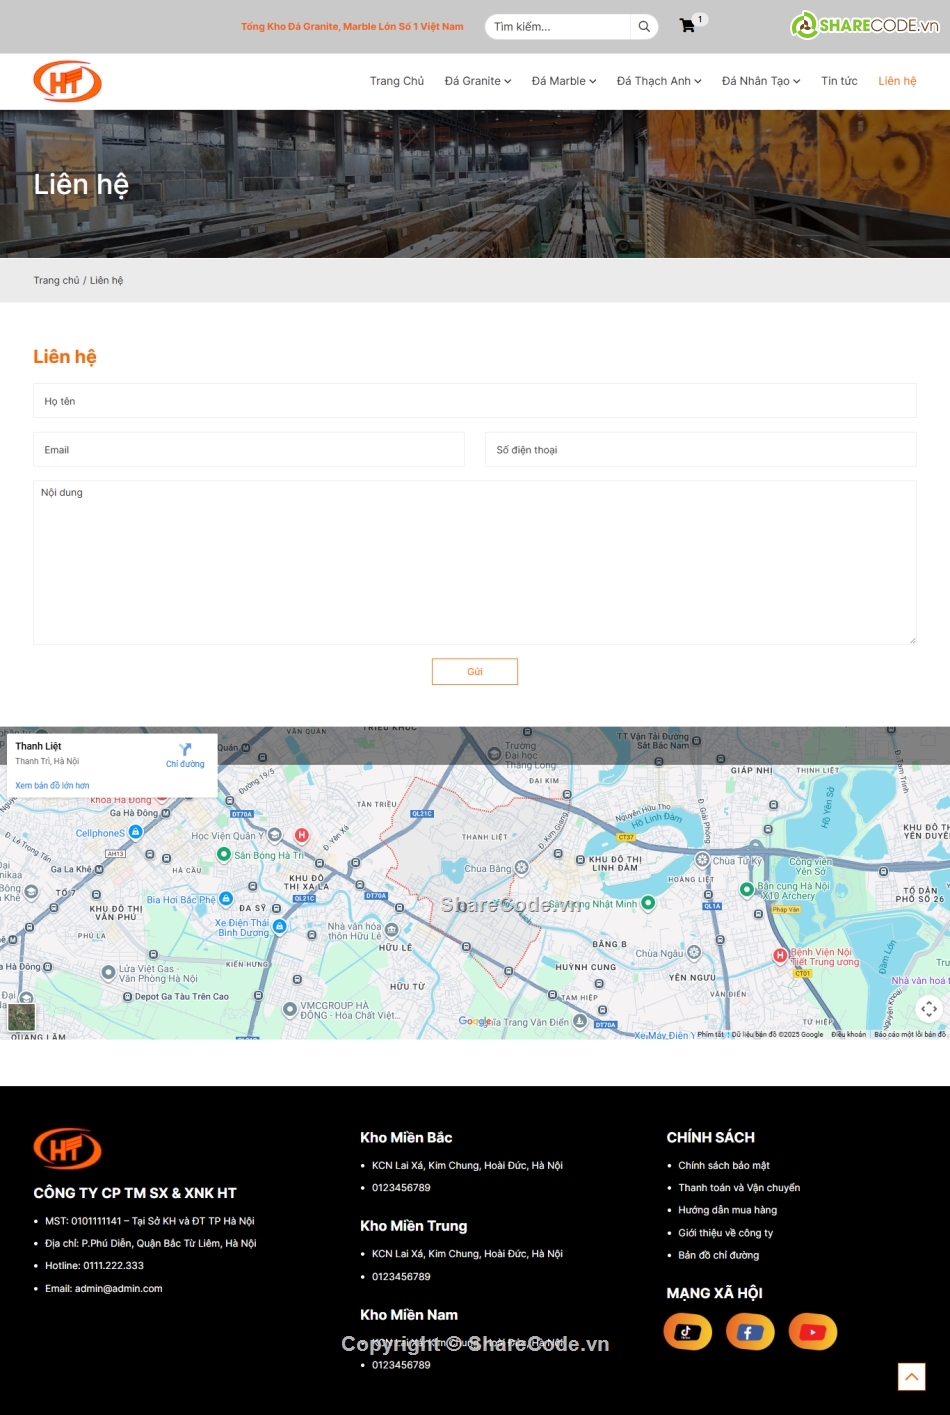Open the Facebook social icon in footer

tap(750, 1331)
